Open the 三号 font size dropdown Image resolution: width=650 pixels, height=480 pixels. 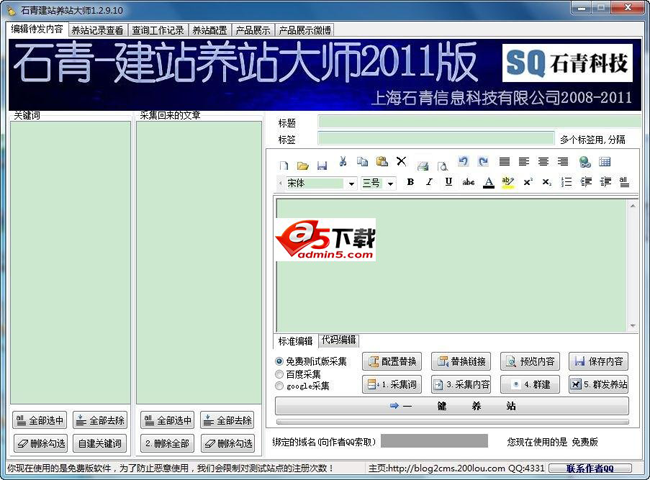pos(390,183)
